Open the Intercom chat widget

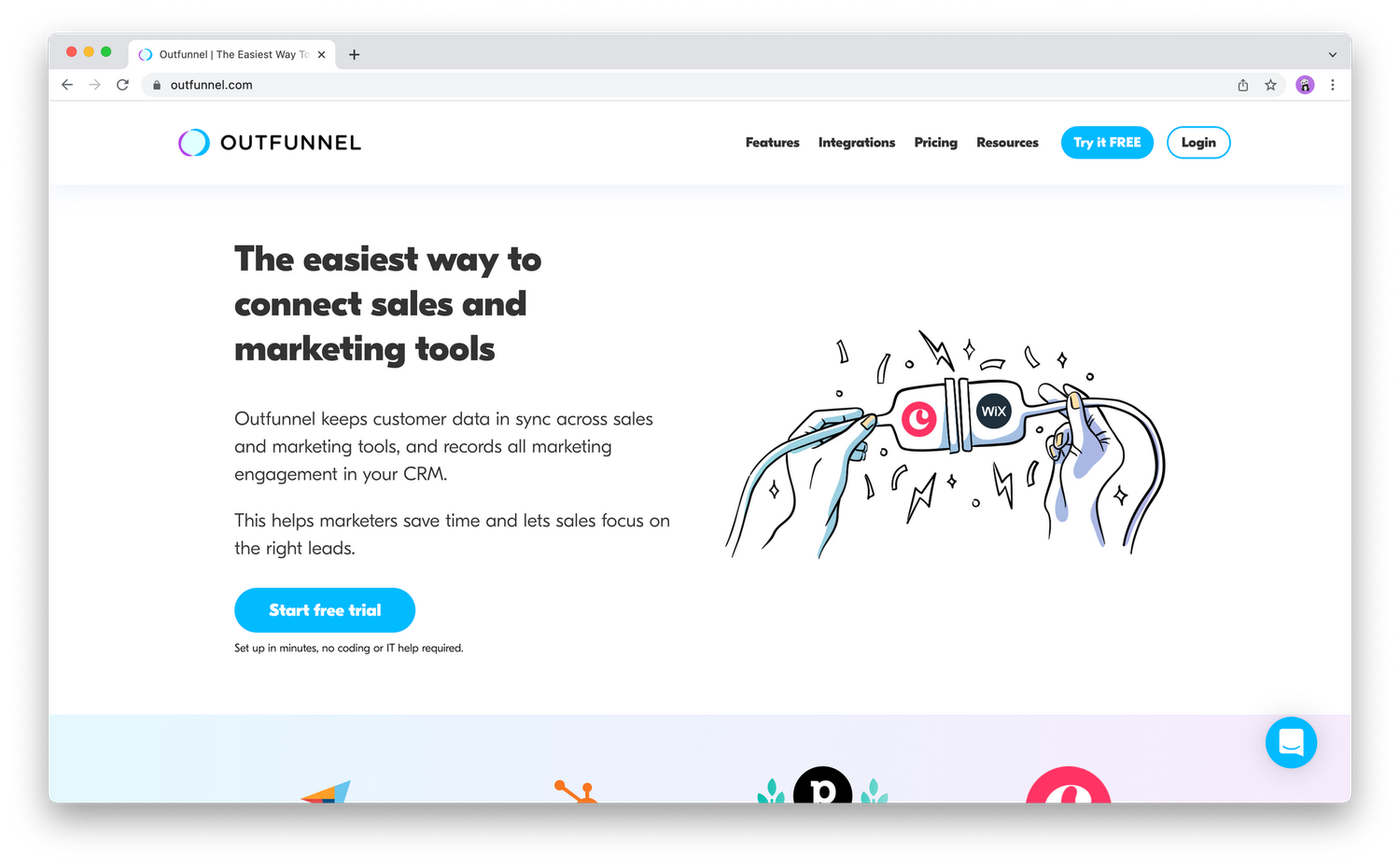click(1290, 742)
